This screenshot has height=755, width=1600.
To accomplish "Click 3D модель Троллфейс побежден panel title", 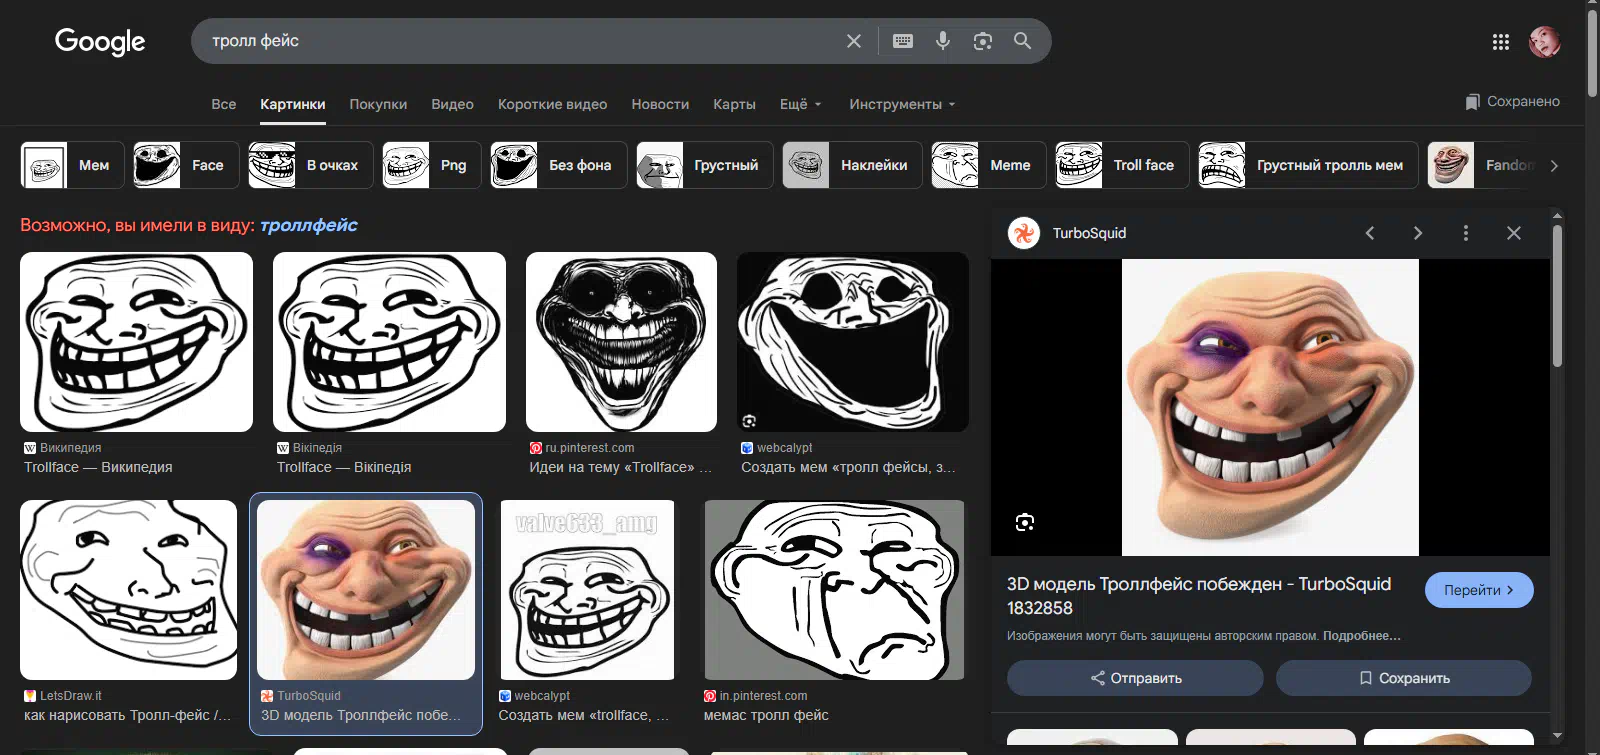I will pos(1199,596).
